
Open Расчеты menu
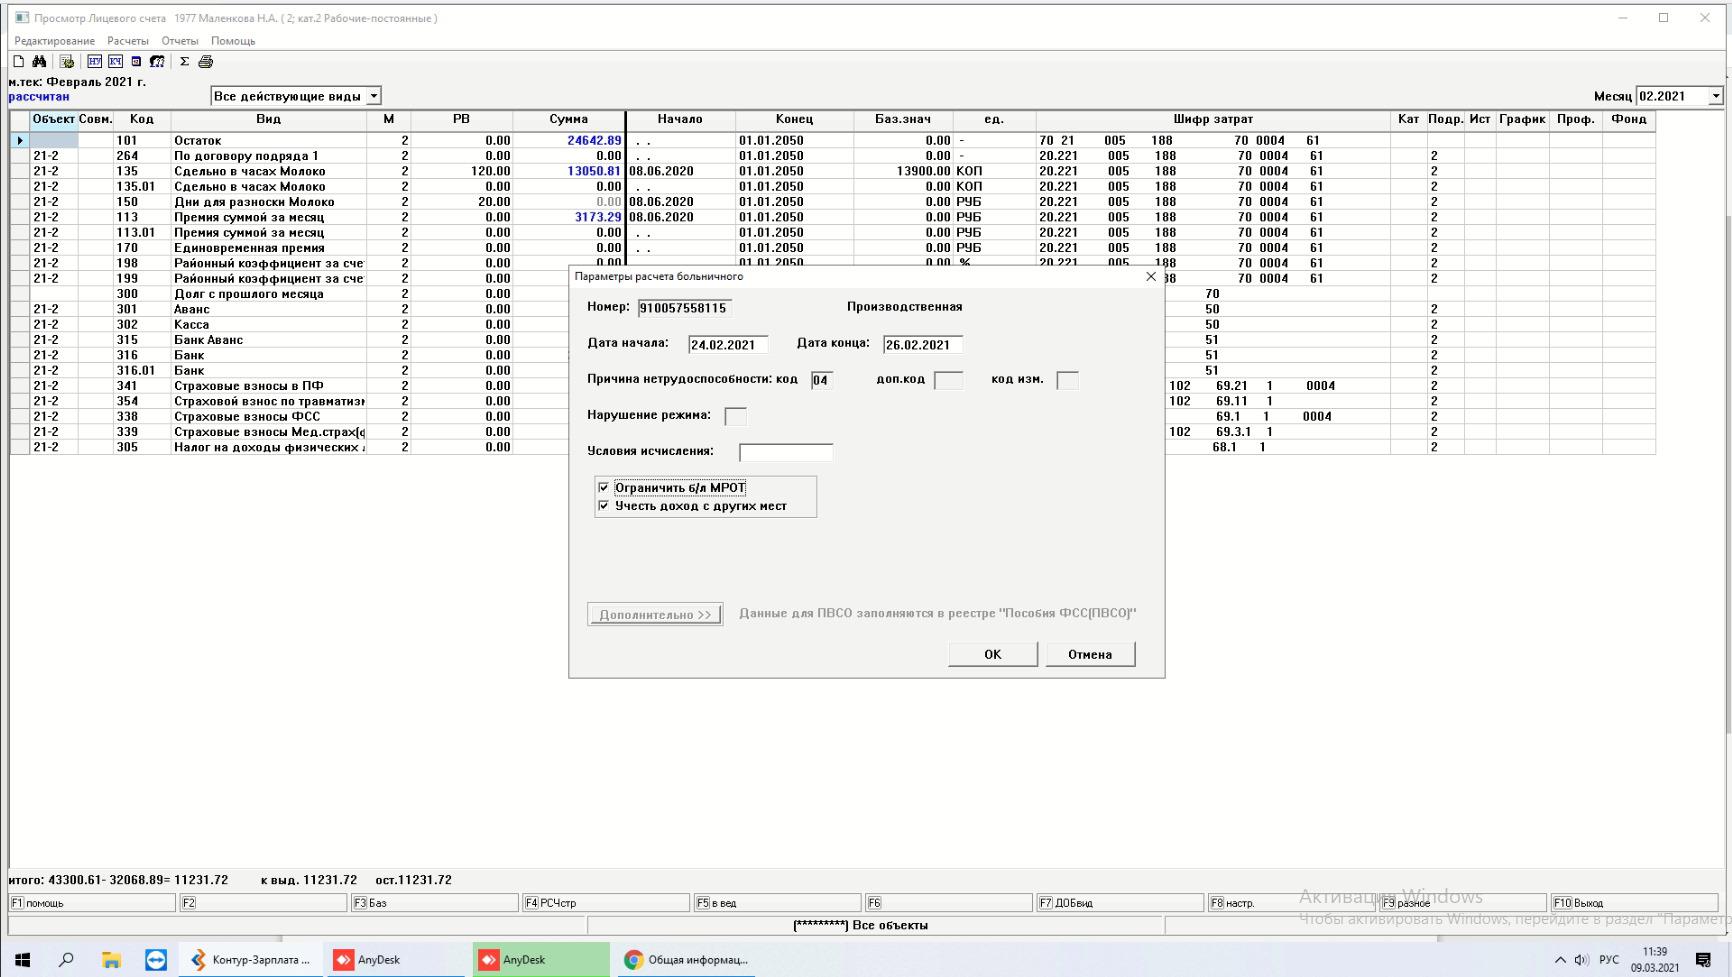pos(128,41)
